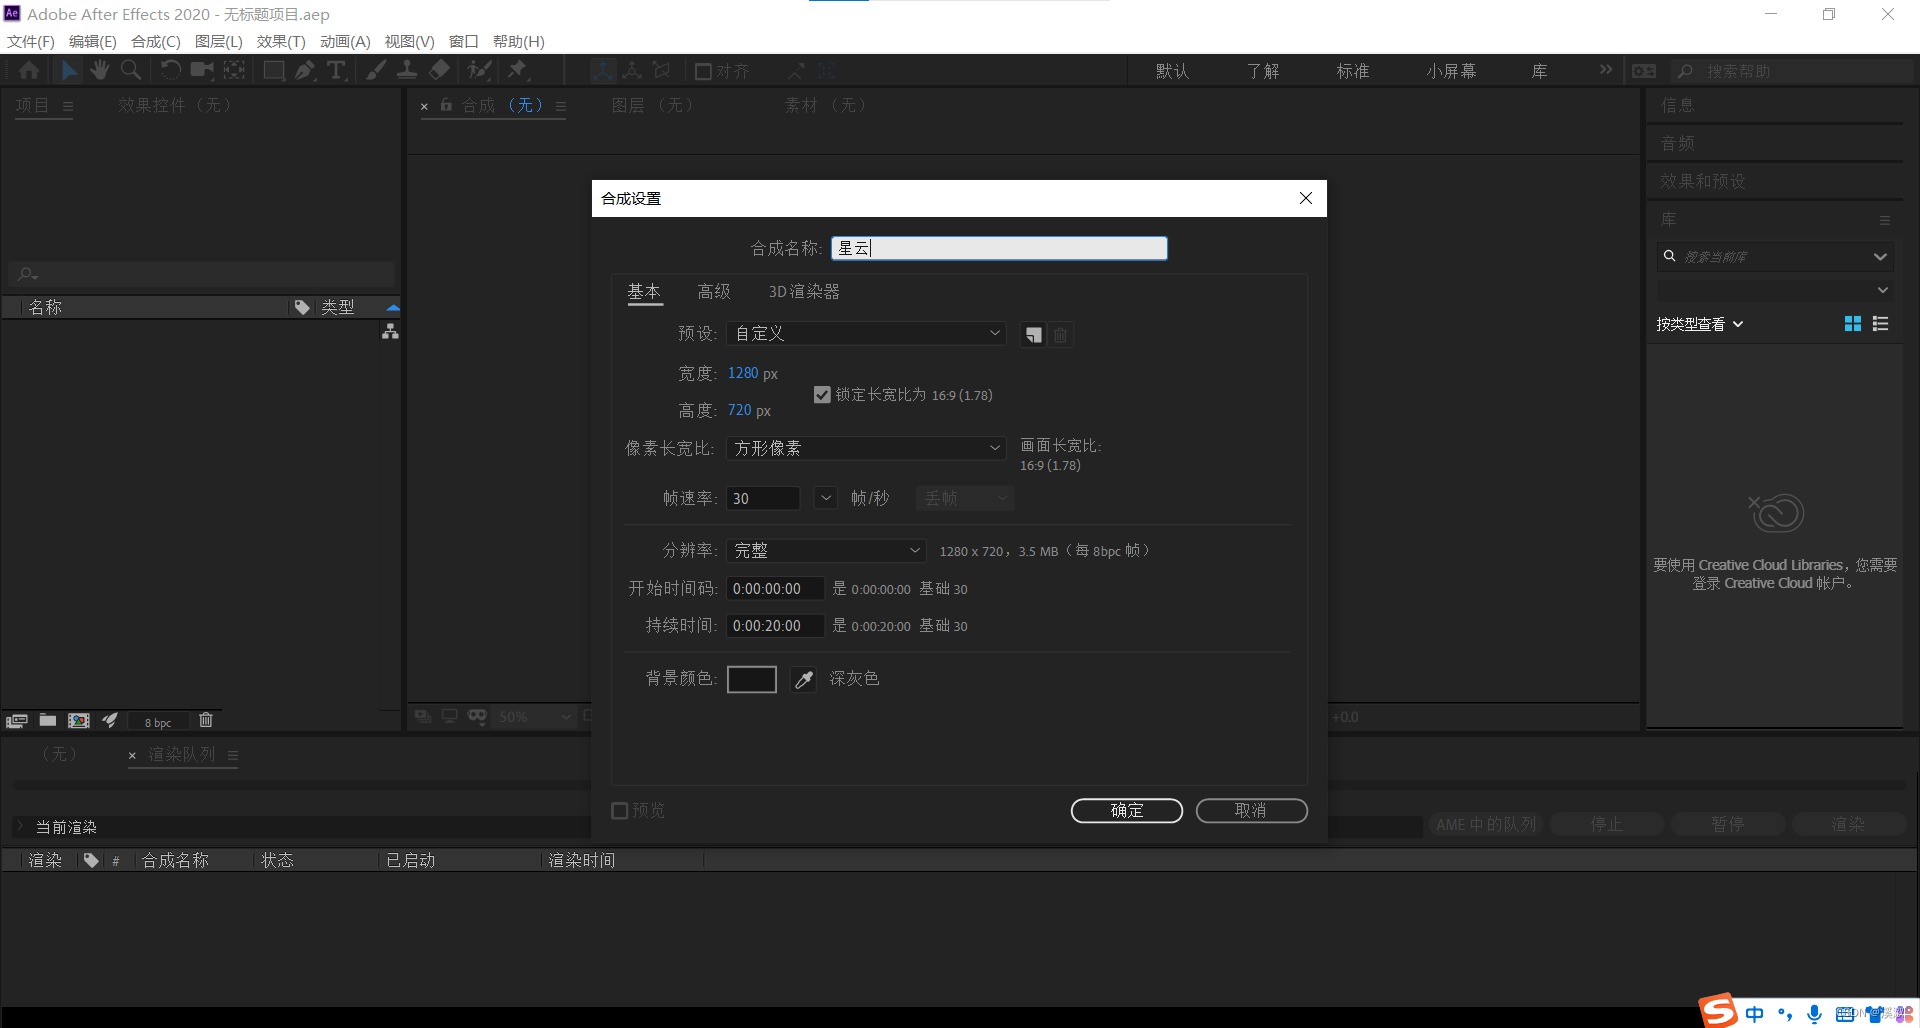Click the Project panel delete trash icon

(206, 720)
